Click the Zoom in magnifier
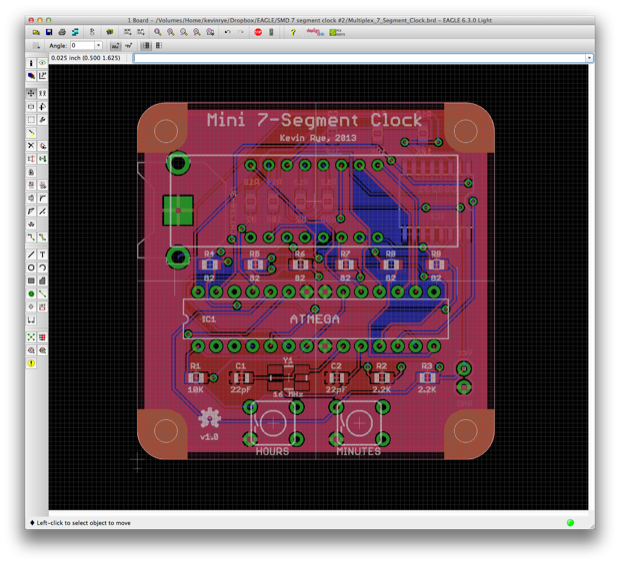 (x=171, y=32)
